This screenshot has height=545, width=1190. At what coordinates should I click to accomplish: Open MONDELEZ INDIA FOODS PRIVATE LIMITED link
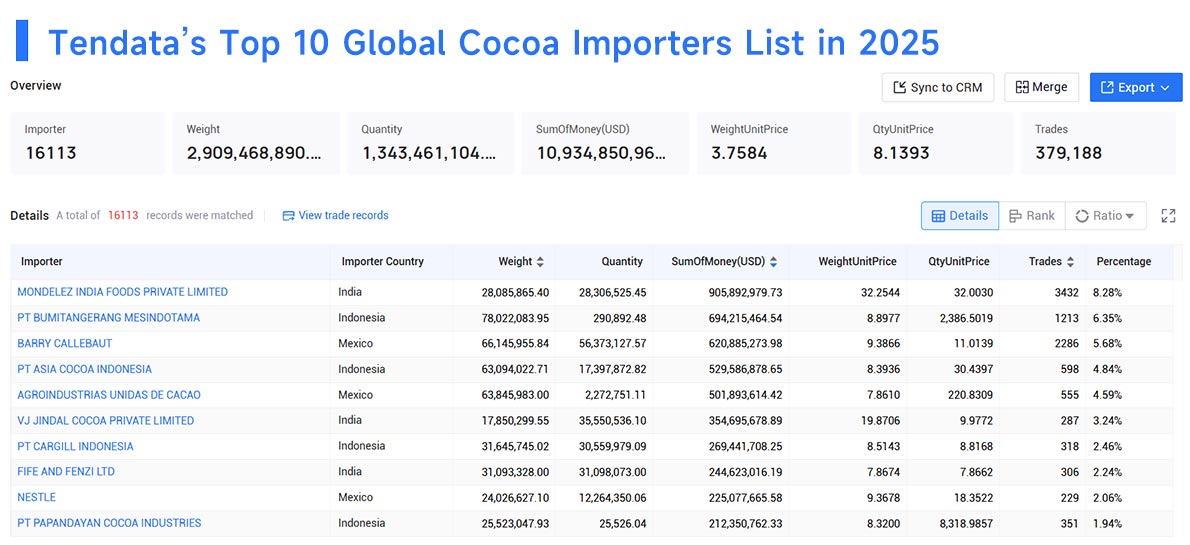(x=122, y=292)
